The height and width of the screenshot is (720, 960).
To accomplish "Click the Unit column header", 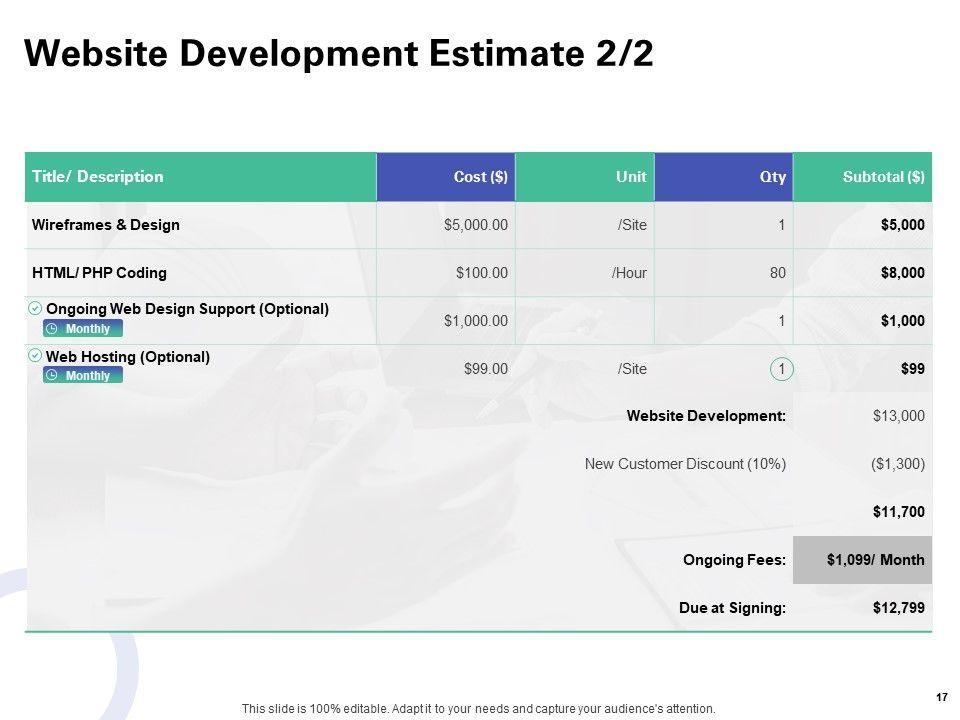I will tap(585, 177).
